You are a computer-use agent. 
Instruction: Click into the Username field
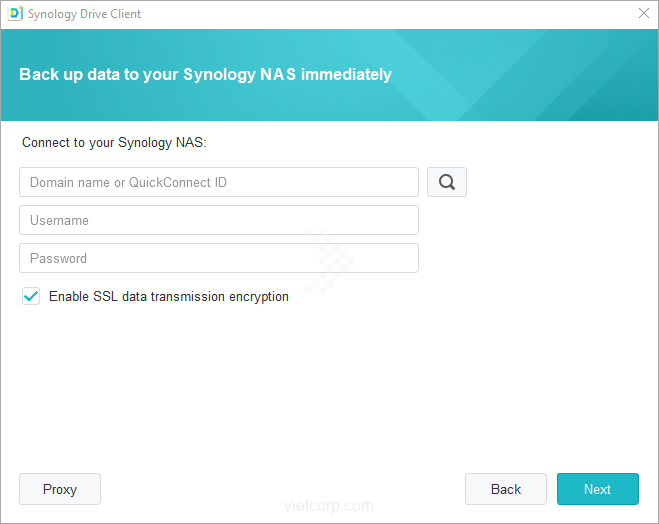pyautogui.click(x=218, y=220)
